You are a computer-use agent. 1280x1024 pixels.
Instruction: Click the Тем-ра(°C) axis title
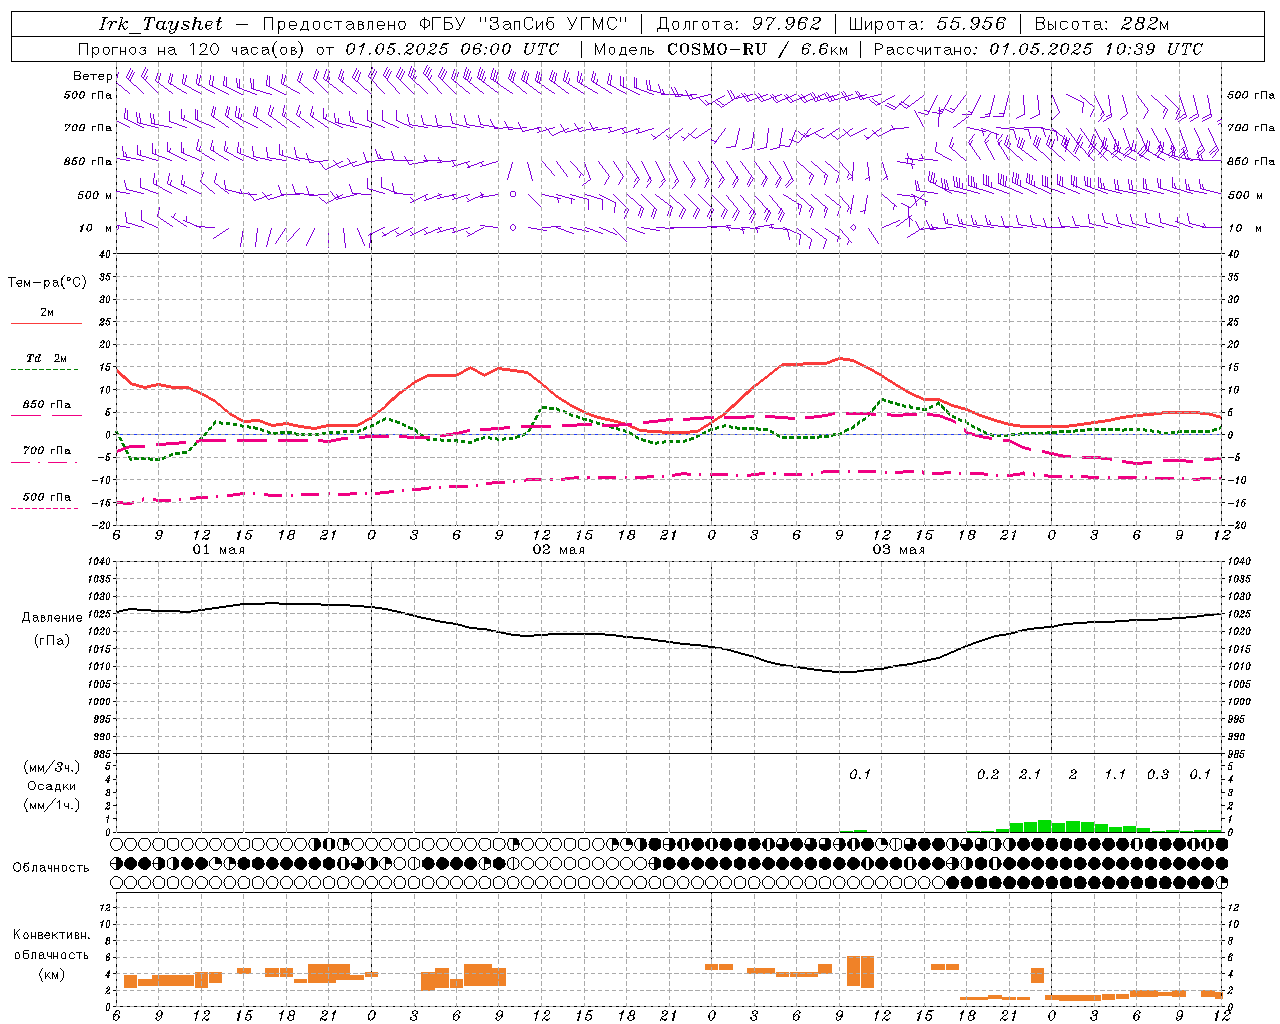(x=47, y=283)
